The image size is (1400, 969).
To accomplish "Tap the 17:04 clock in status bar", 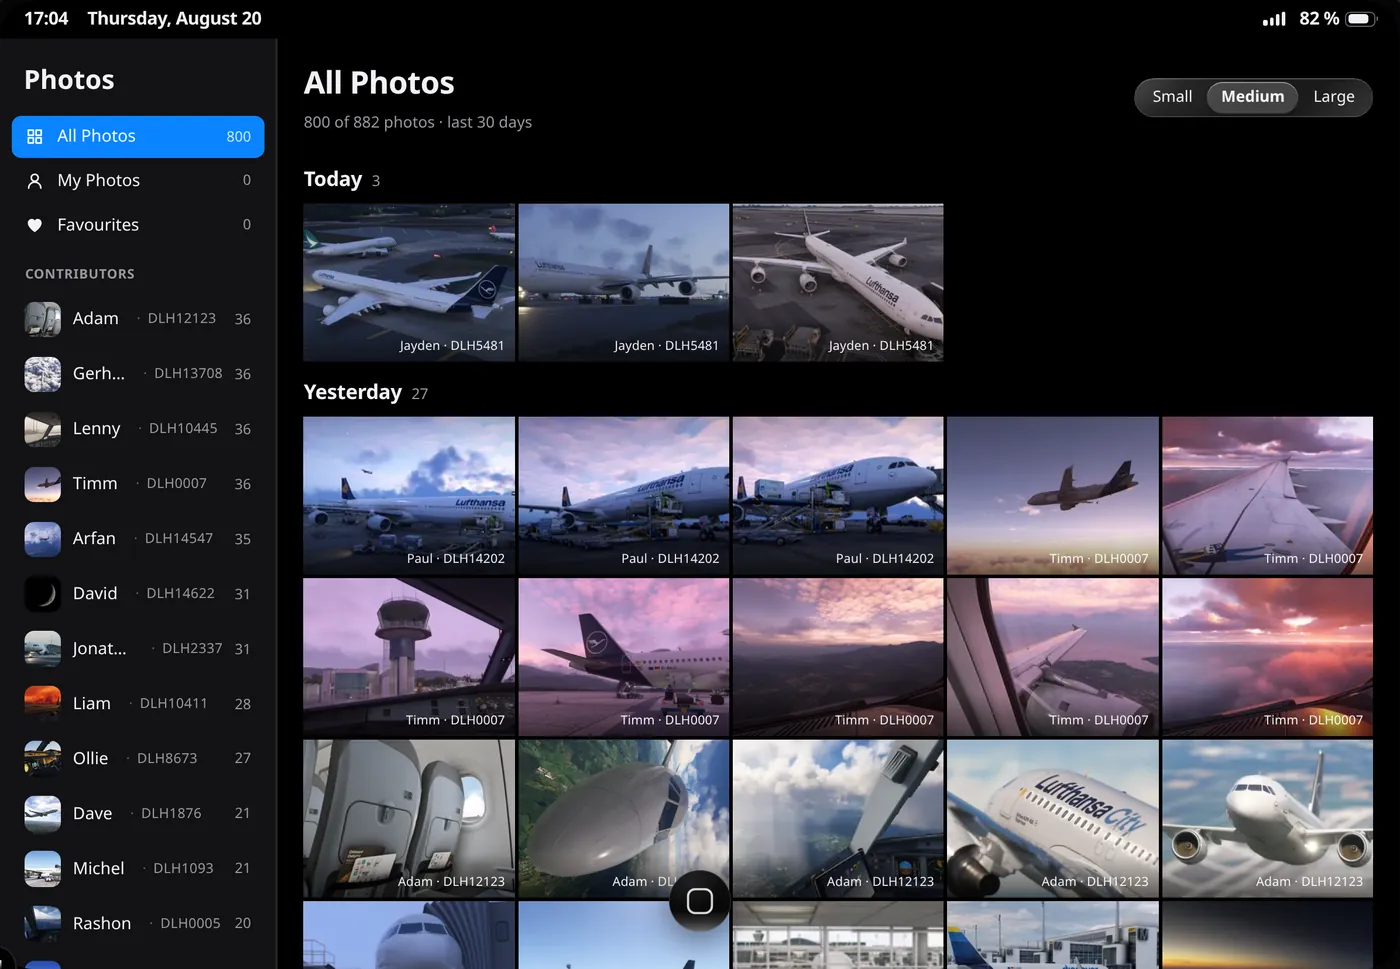I will (46, 19).
